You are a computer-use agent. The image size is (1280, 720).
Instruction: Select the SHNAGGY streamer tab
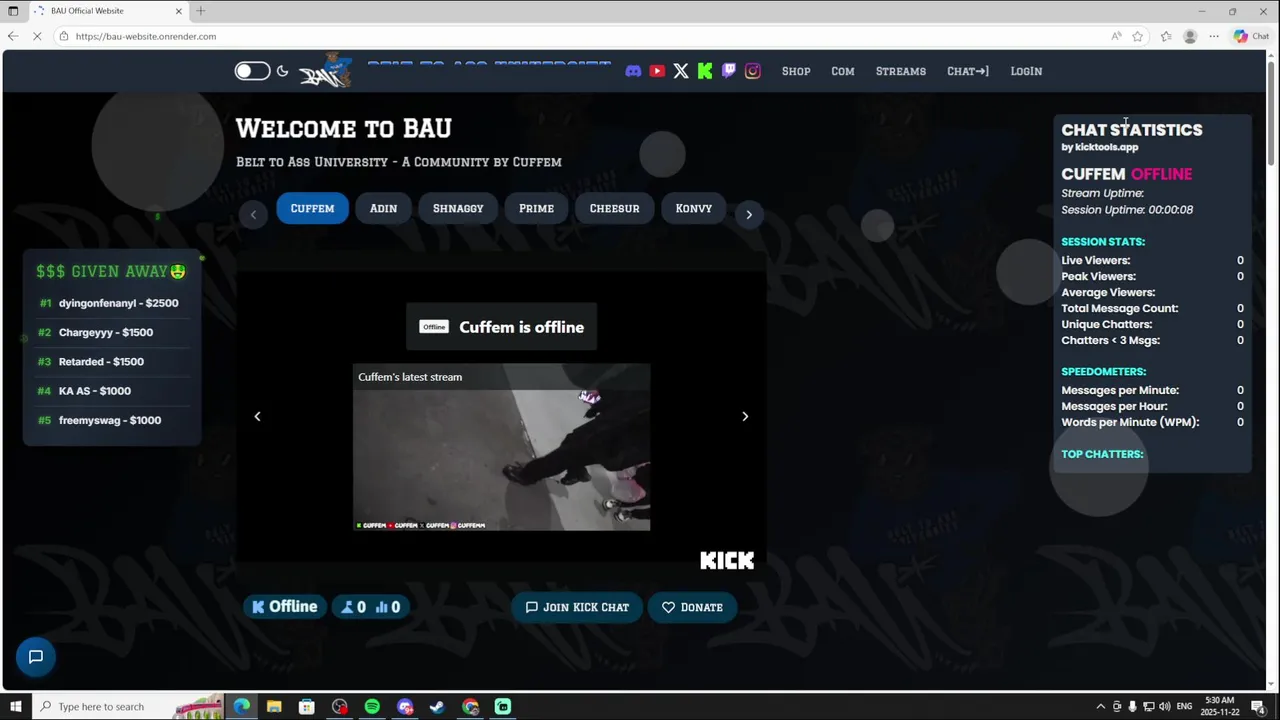[x=458, y=208]
